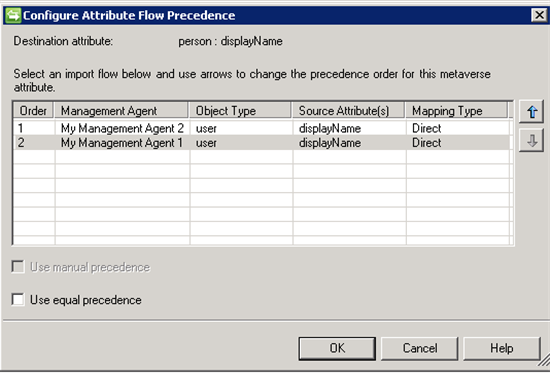Click the Object Type column header
Viewport: 550px width, 373px height.
[240, 111]
